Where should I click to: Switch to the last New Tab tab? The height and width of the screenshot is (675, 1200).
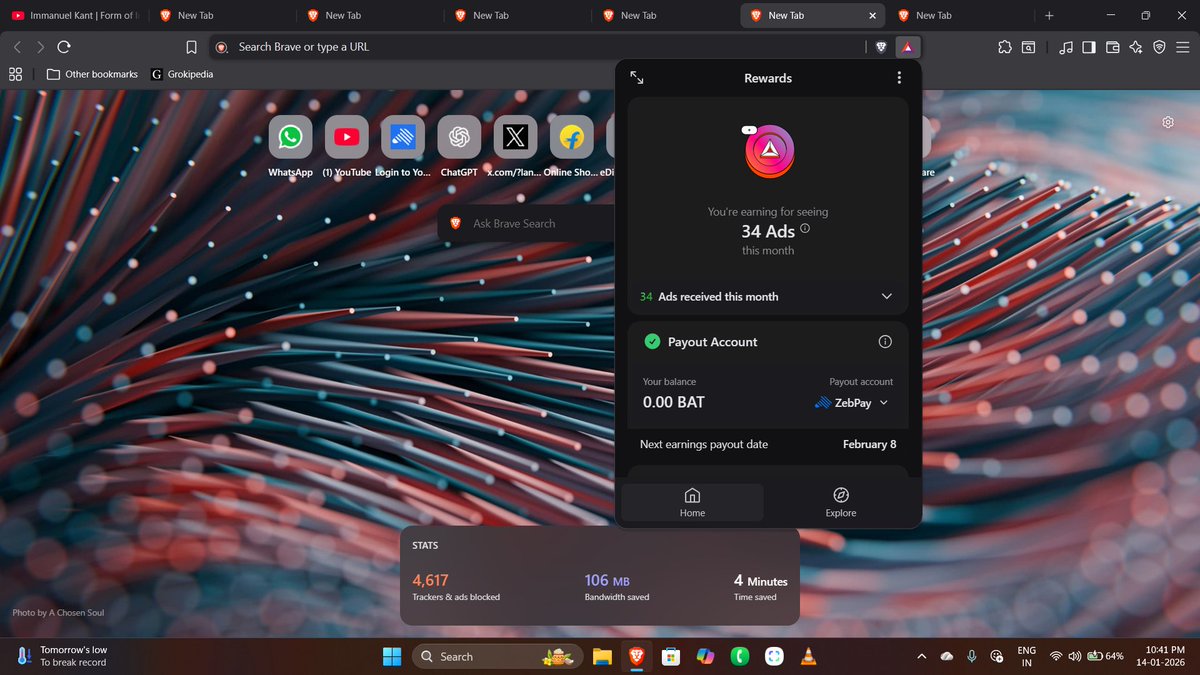tap(960, 15)
